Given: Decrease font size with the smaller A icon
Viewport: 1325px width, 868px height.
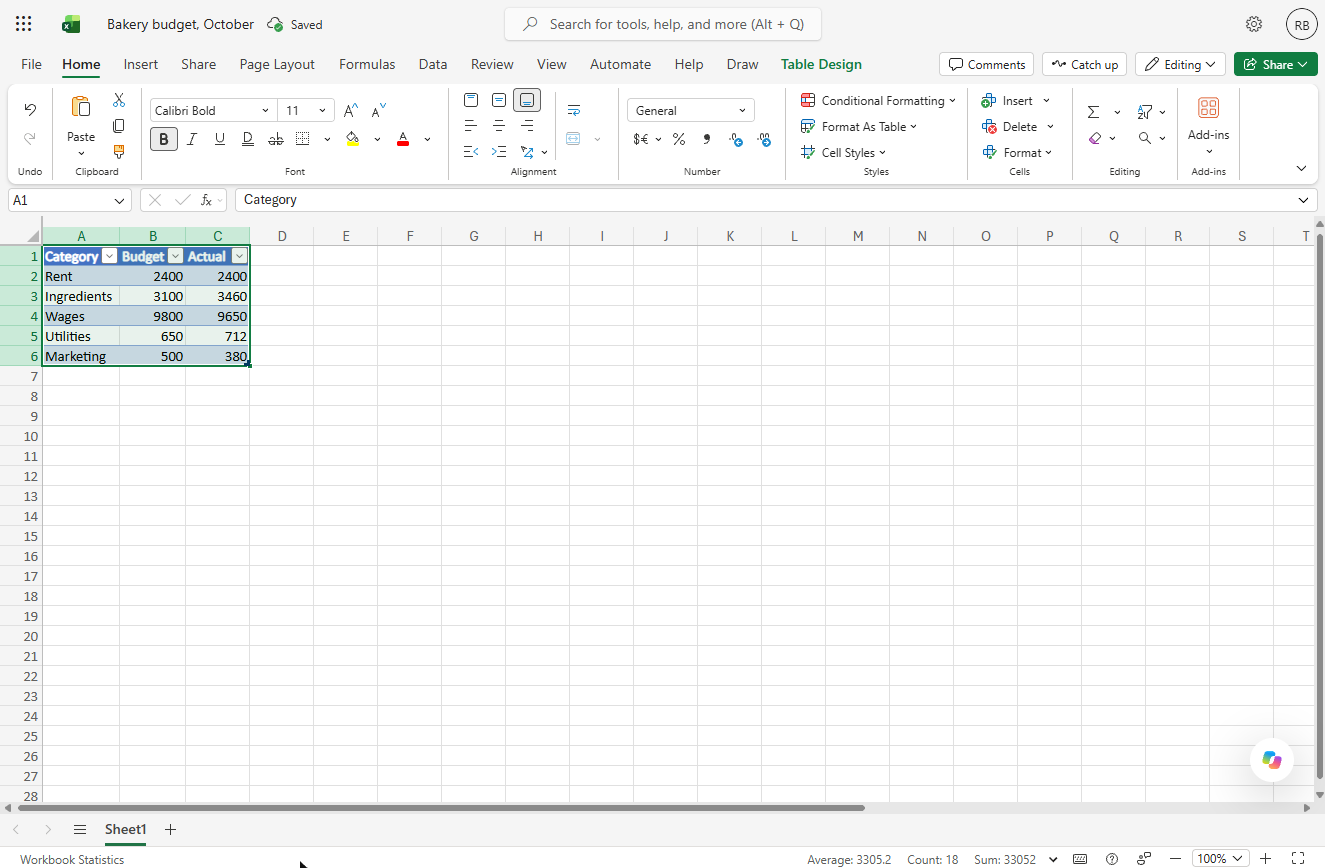Looking at the screenshot, I should pyautogui.click(x=379, y=111).
